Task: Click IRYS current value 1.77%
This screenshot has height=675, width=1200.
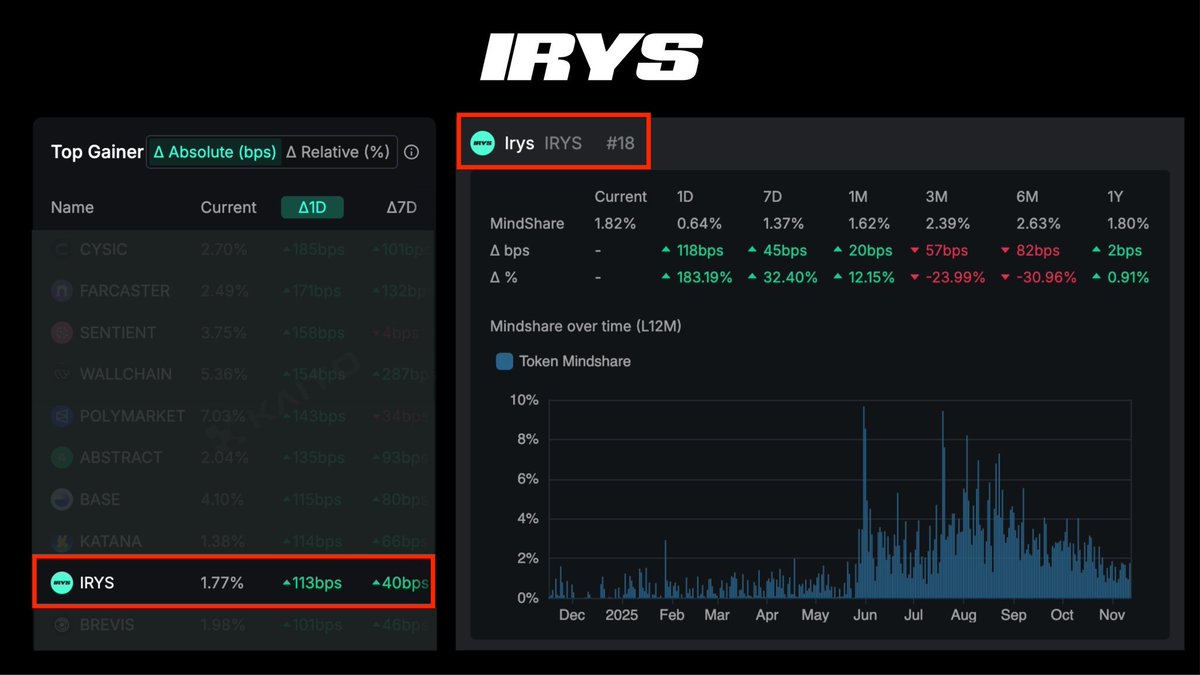Action: pos(222,582)
